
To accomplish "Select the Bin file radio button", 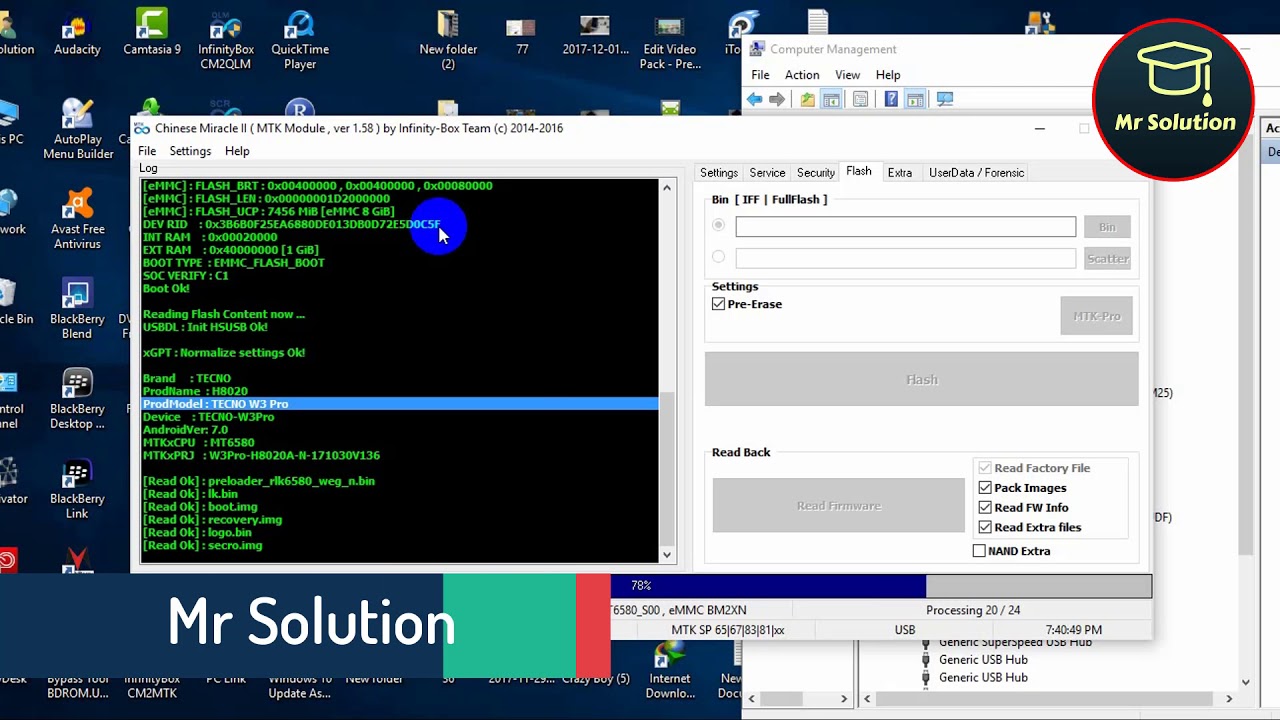I will pyautogui.click(x=718, y=226).
